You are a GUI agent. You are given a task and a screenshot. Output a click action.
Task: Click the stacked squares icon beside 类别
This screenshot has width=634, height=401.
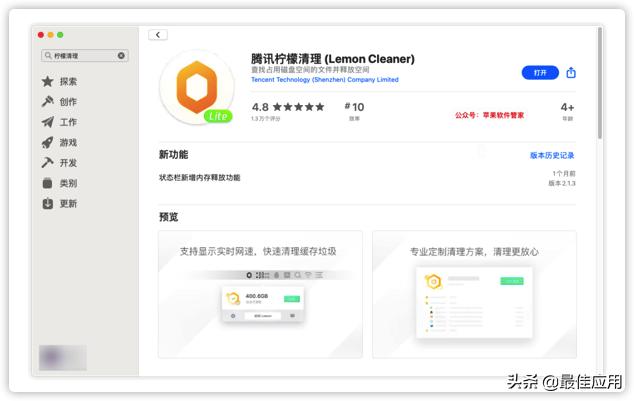(x=48, y=183)
